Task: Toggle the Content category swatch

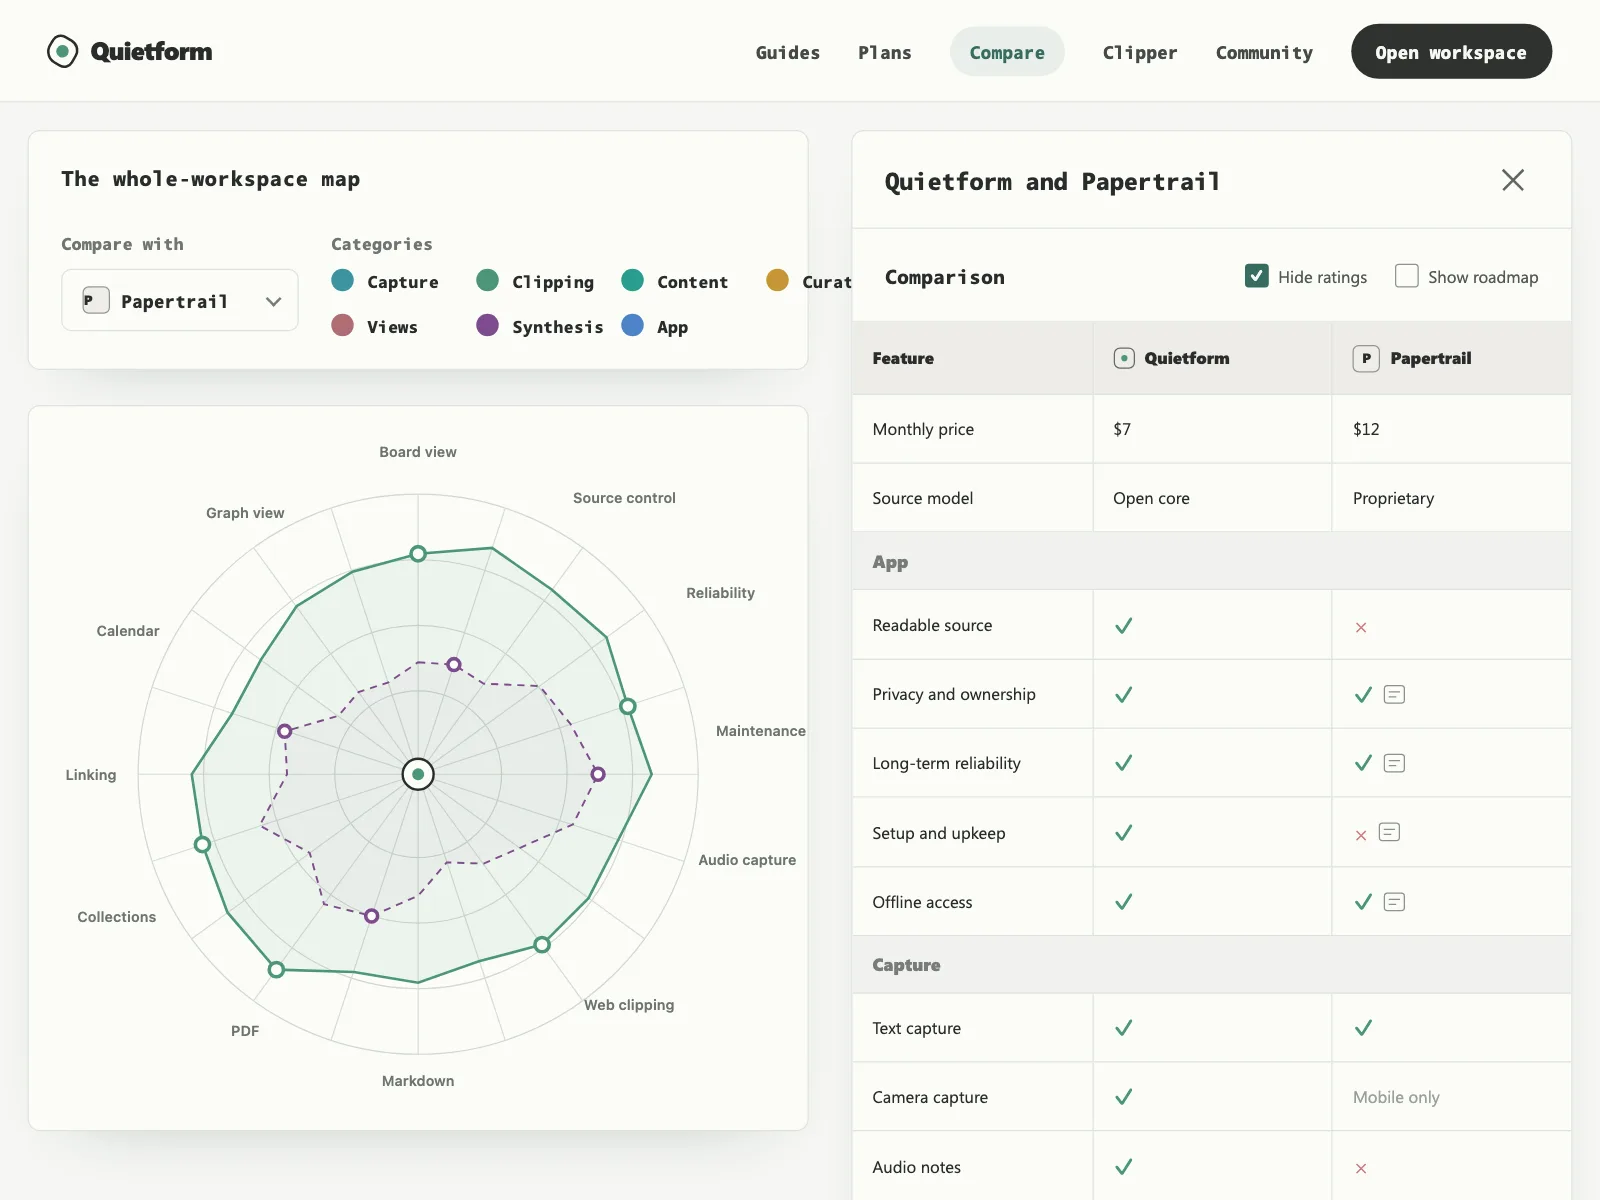Action: [633, 280]
